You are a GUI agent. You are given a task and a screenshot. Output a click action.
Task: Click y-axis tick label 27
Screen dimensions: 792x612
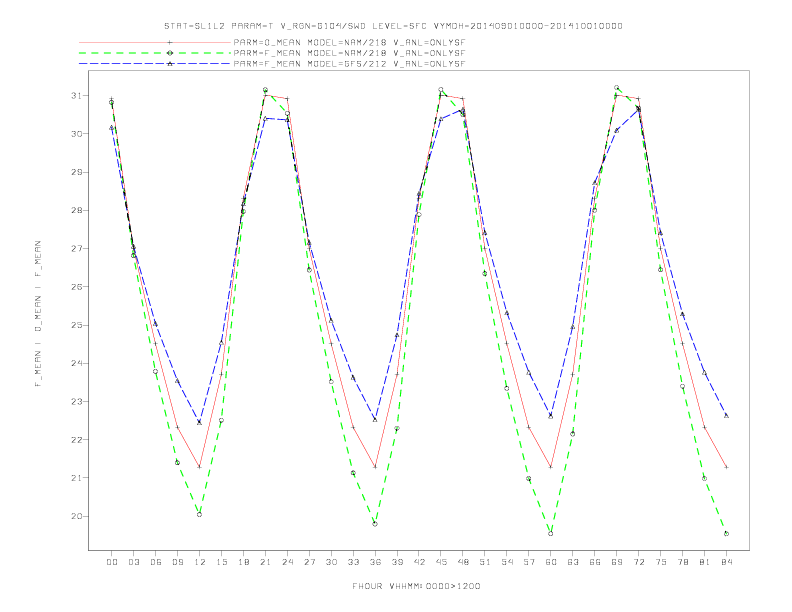click(x=76, y=248)
